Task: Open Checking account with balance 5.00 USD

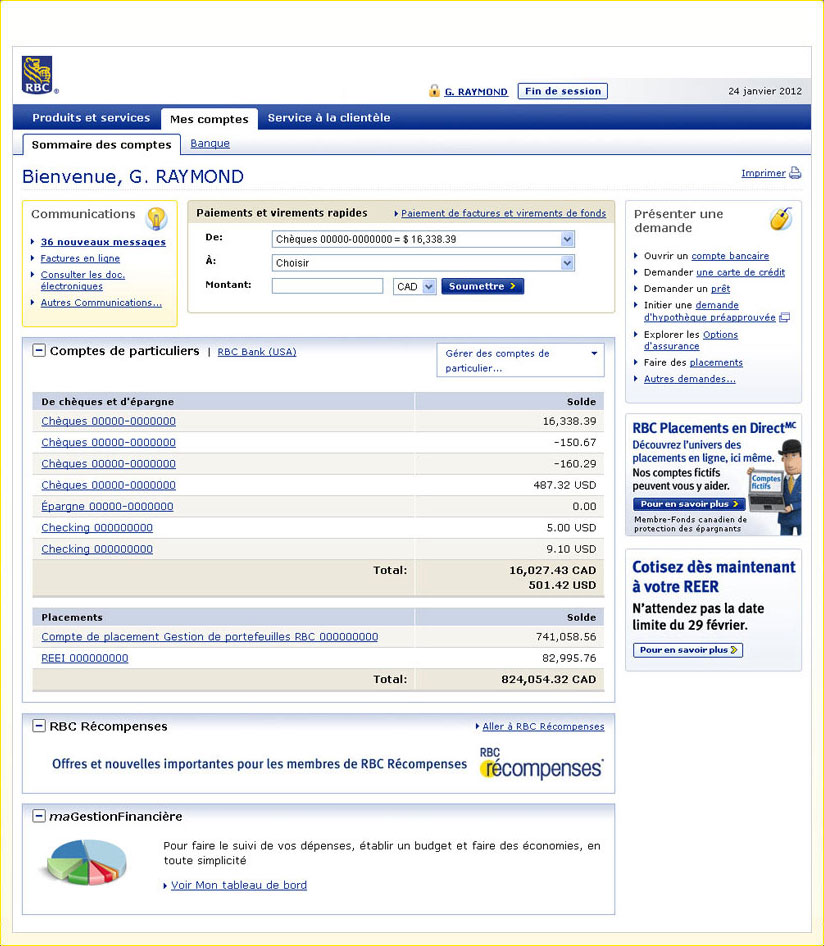Action: point(97,527)
